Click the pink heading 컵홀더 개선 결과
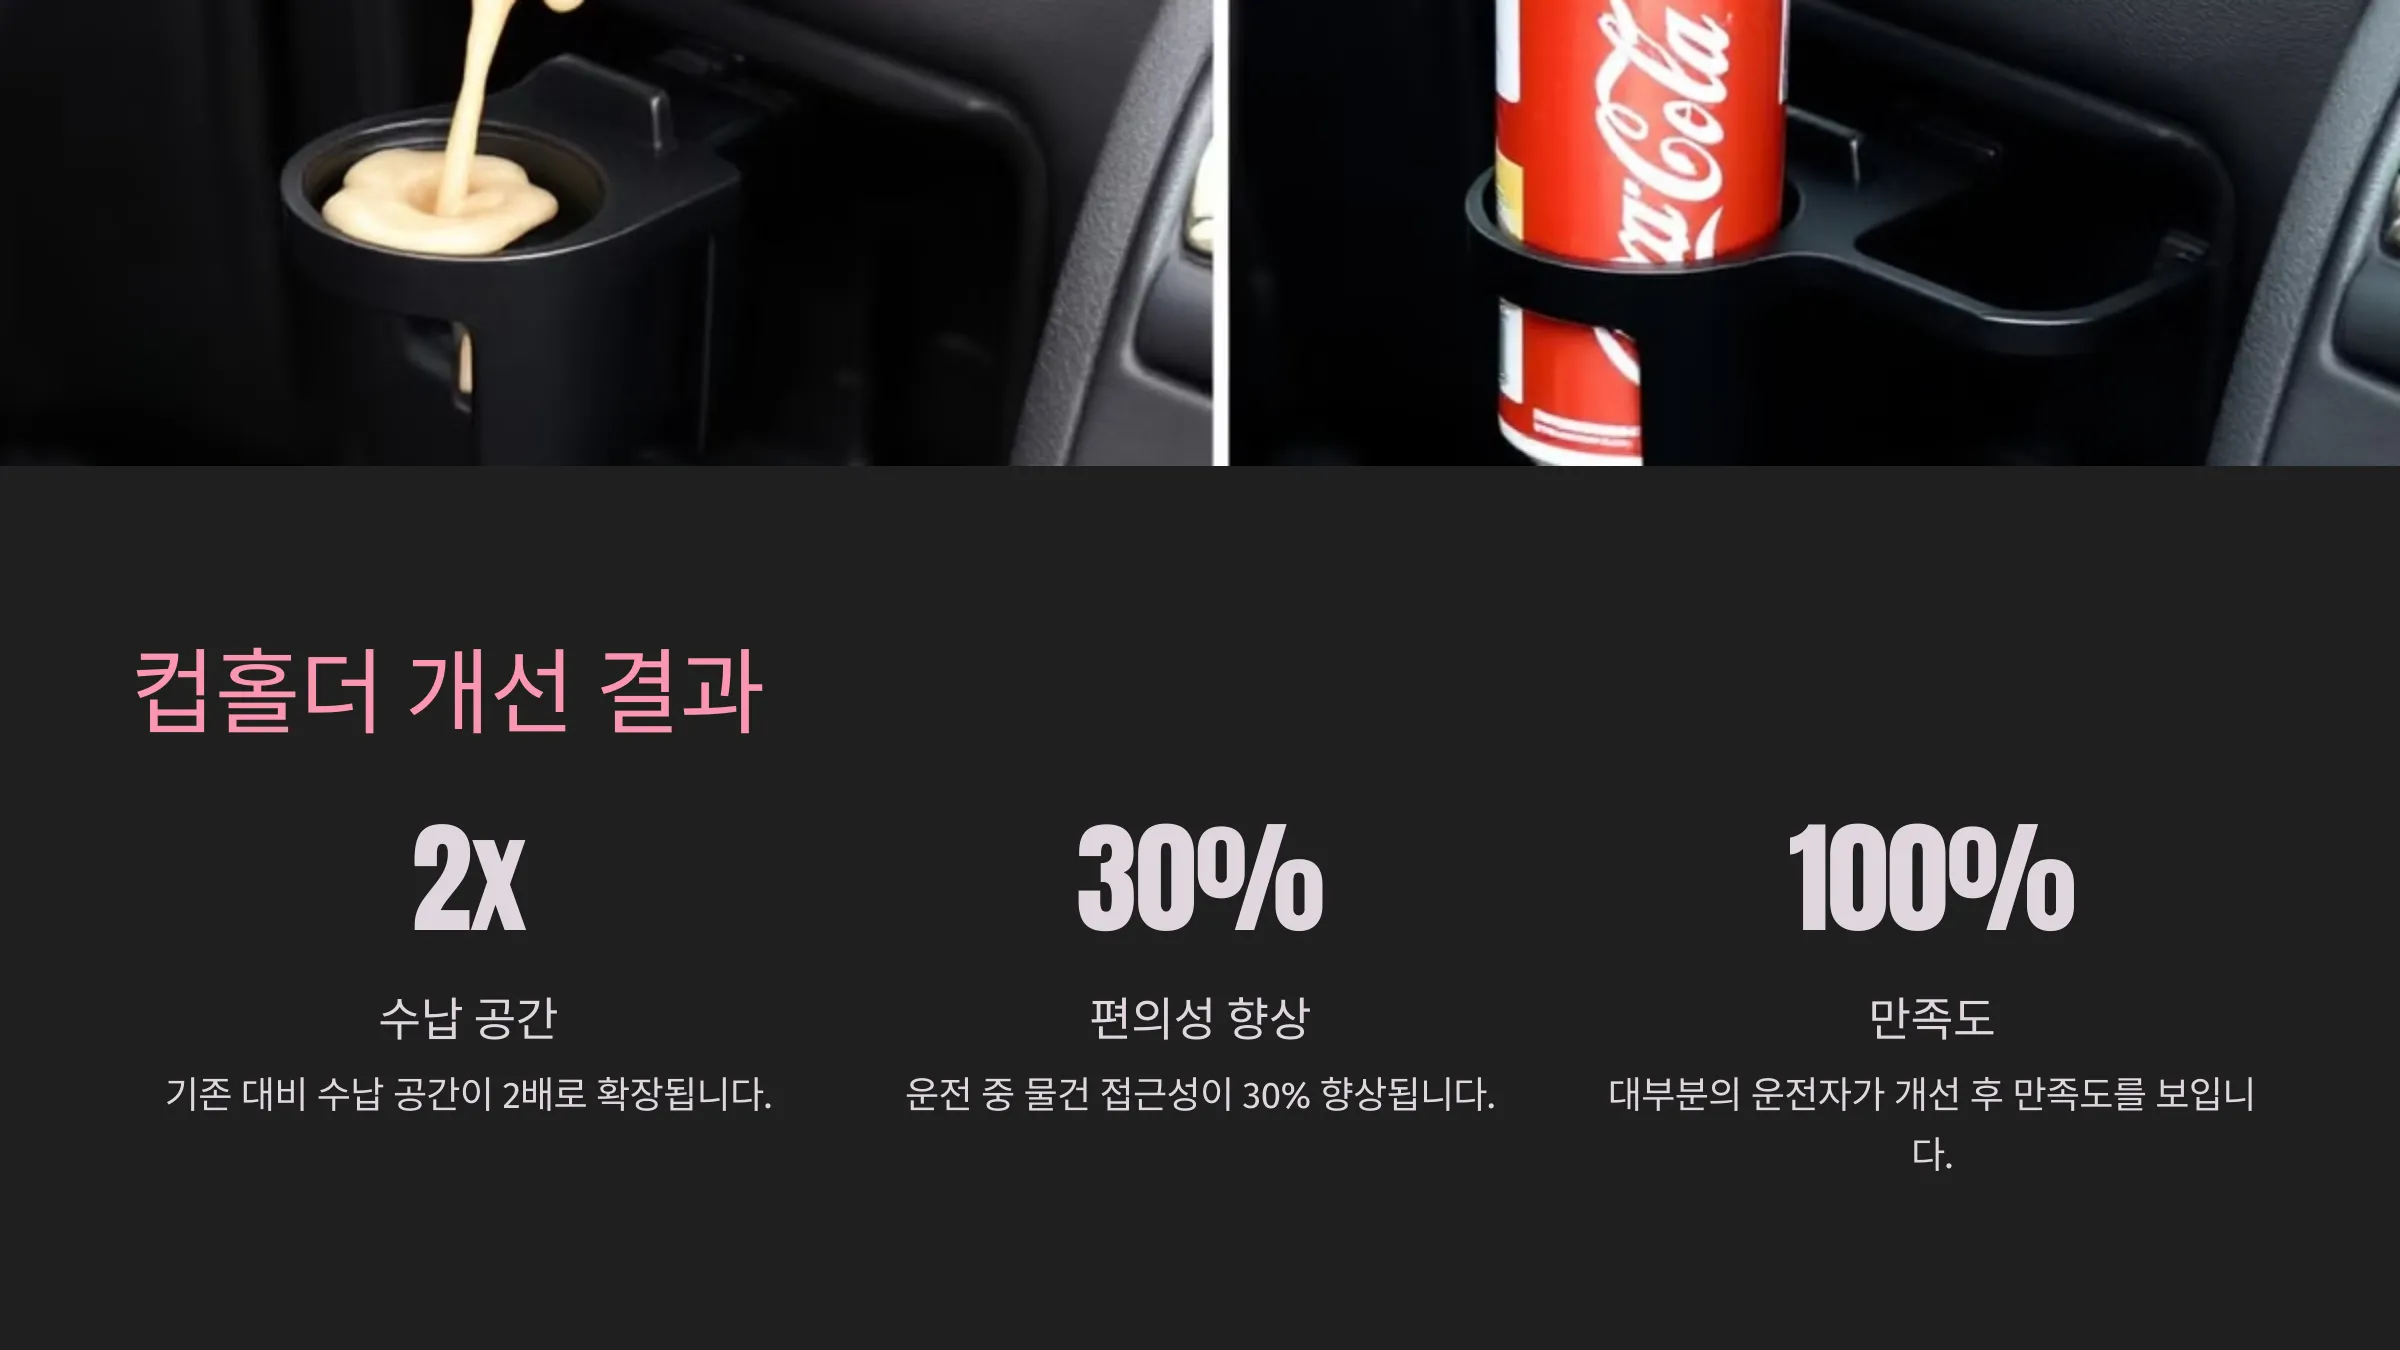The width and height of the screenshot is (2400, 1350). coord(448,690)
